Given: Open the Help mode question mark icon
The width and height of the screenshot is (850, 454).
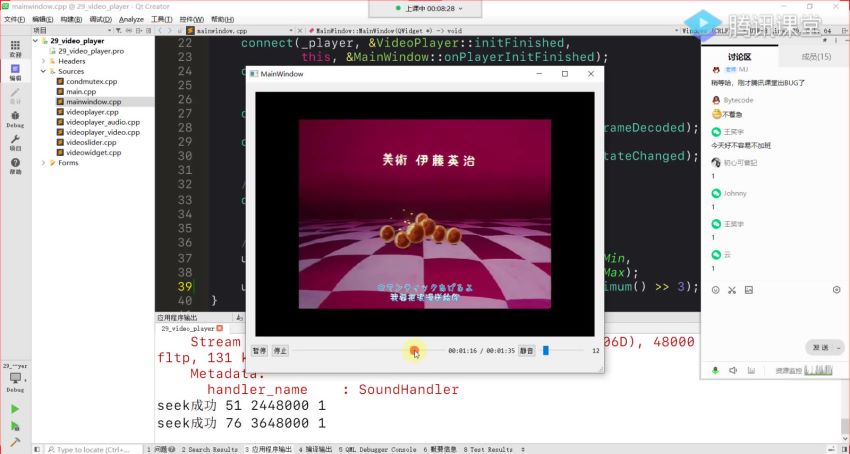Looking at the screenshot, I should (x=15, y=165).
